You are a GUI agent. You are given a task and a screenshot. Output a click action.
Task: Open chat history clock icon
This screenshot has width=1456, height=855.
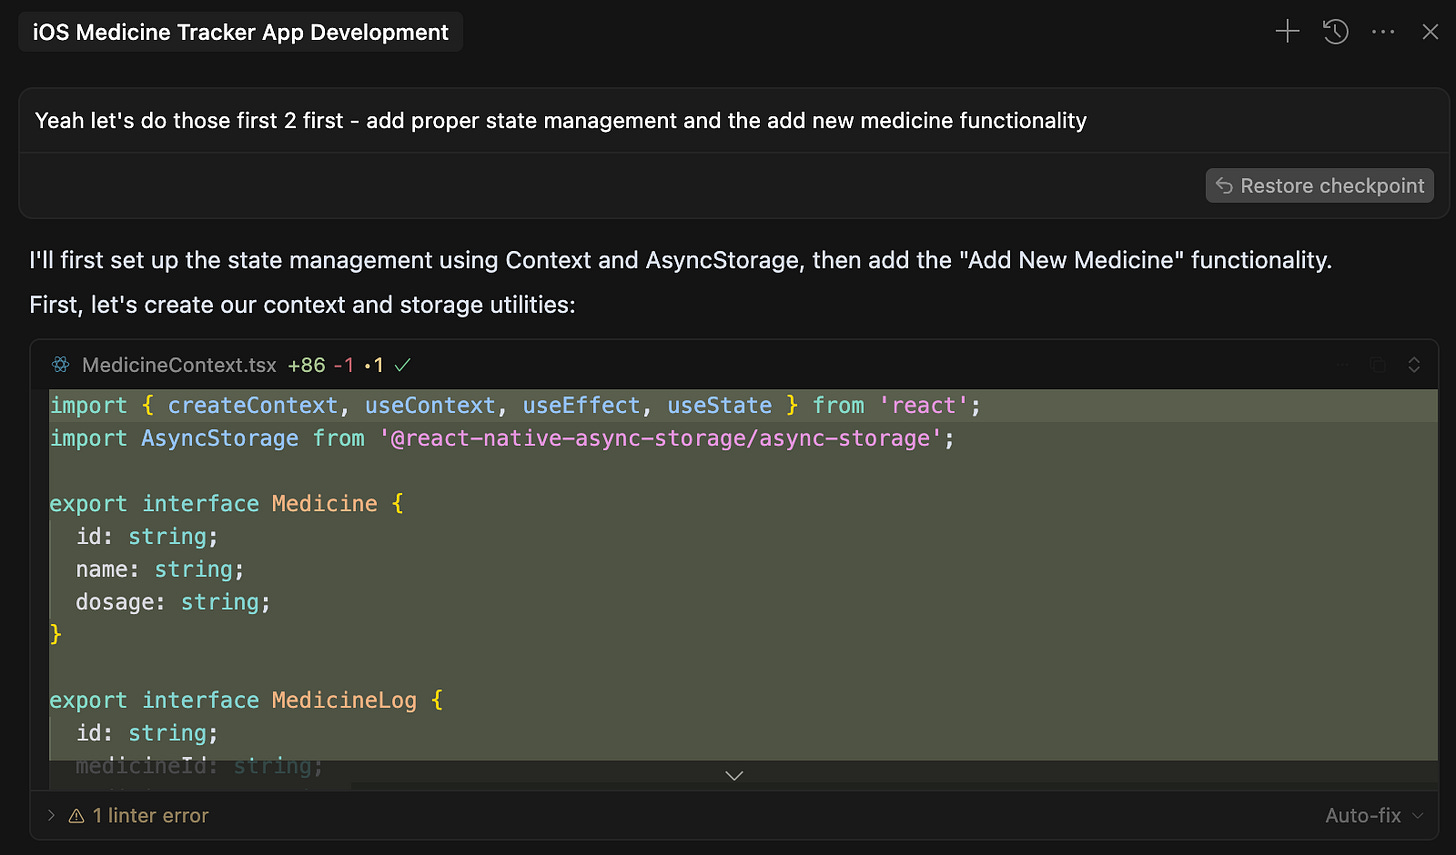tap(1336, 32)
